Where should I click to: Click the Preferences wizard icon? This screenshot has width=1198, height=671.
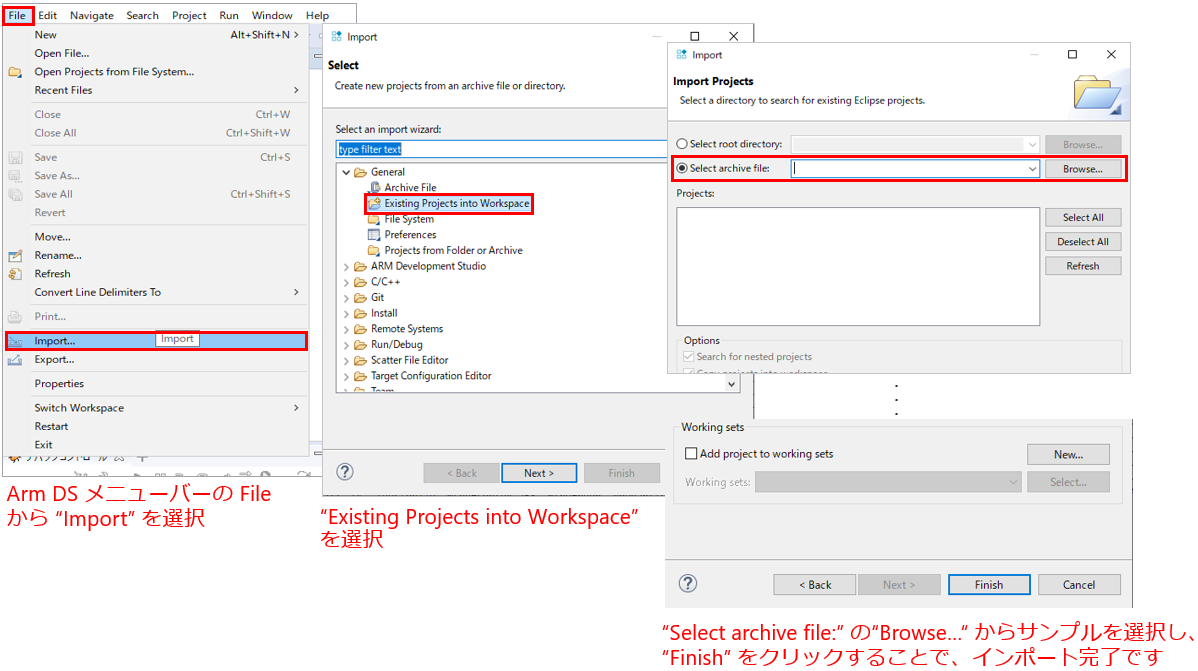[375, 235]
